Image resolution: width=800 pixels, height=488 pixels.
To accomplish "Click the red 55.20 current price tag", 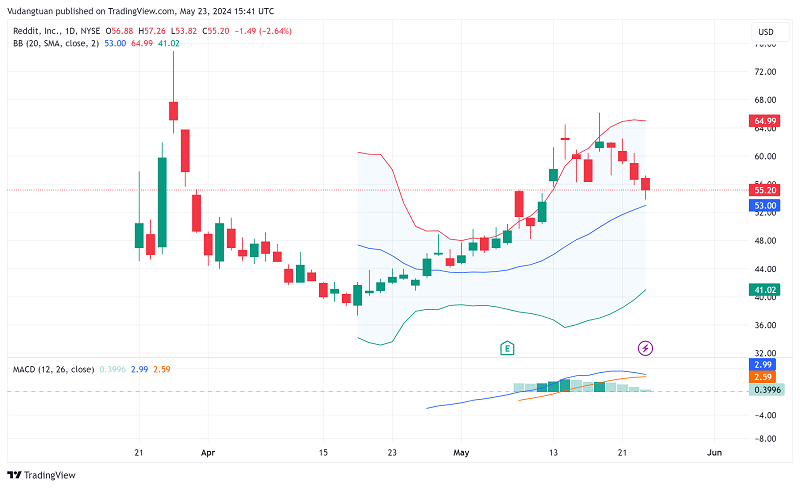I will click(x=765, y=190).
